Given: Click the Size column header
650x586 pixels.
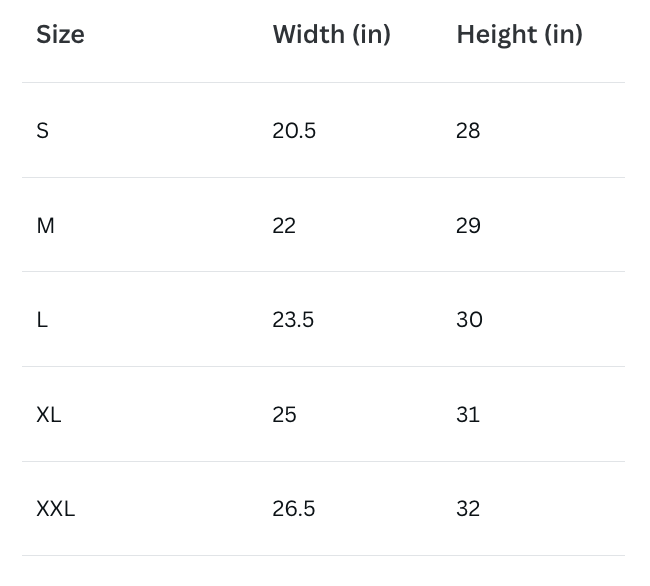Looking at the screenshot, I should [60, 35].
